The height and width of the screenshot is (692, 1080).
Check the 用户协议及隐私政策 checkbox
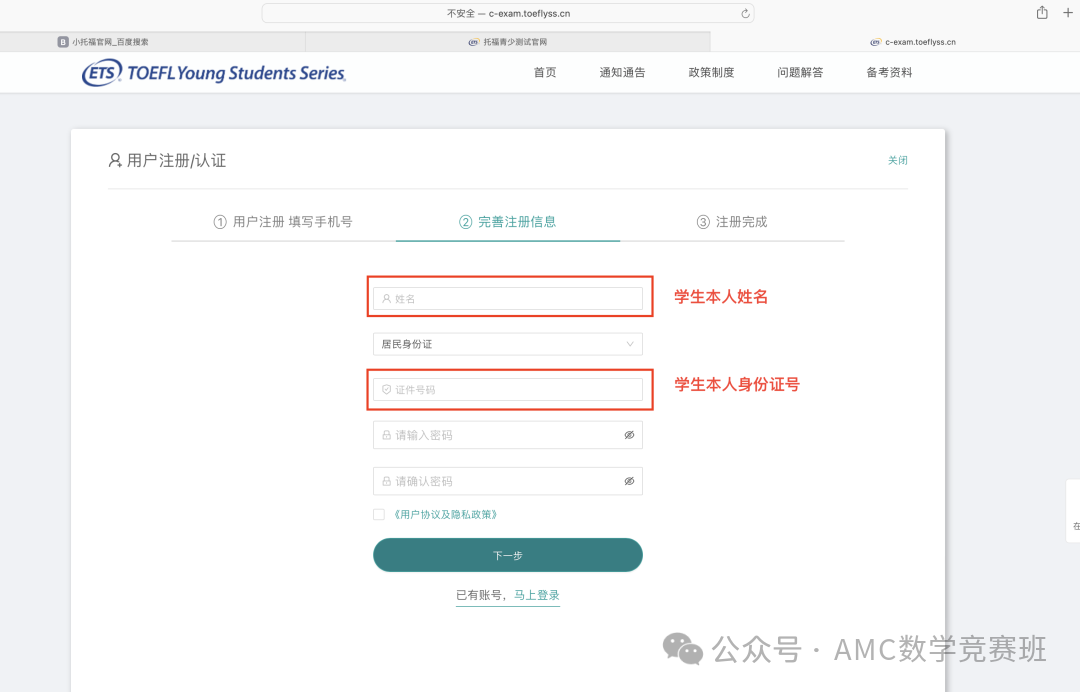[x=379, y=514]
